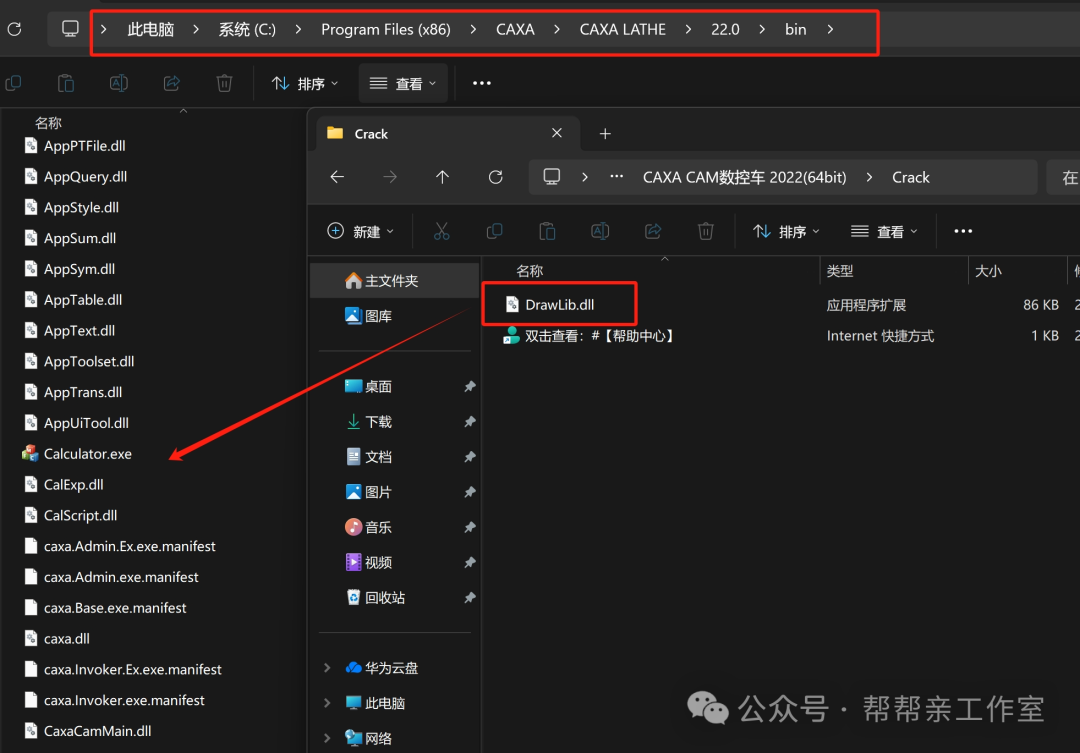
Task: Click the 22.0 breadcrumb segment
Action: point(725,30)
